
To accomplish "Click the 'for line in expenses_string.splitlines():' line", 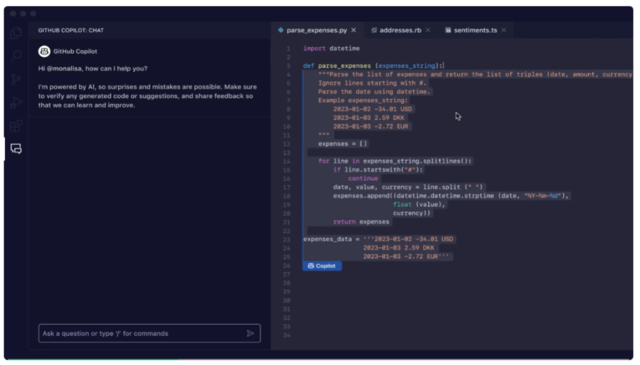I will (x=395, y=161).
